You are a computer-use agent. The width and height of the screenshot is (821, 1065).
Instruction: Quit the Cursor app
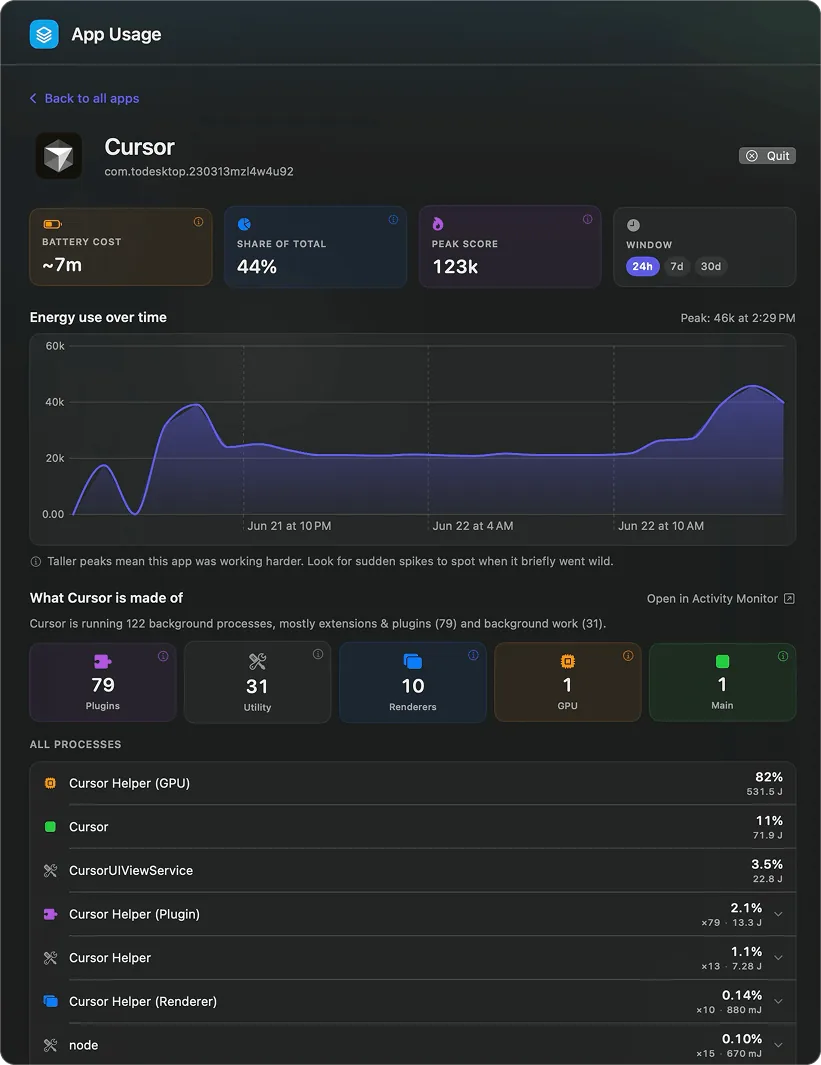click(x=767, y=156)
